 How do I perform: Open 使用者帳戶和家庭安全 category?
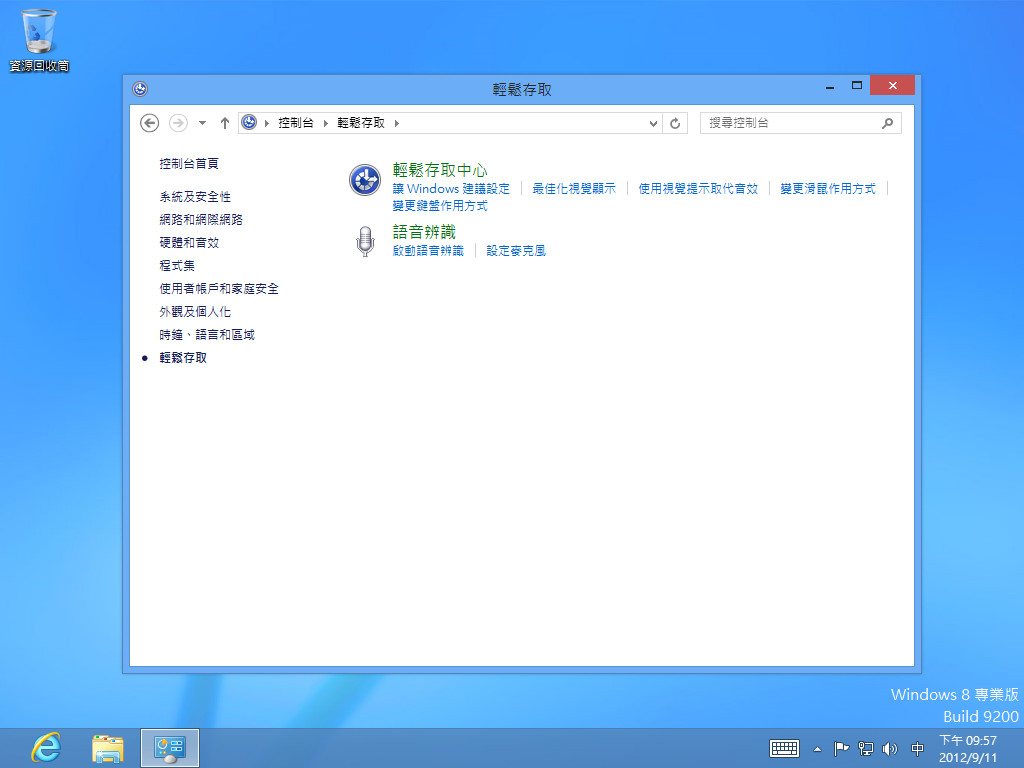tap(219, 289)
